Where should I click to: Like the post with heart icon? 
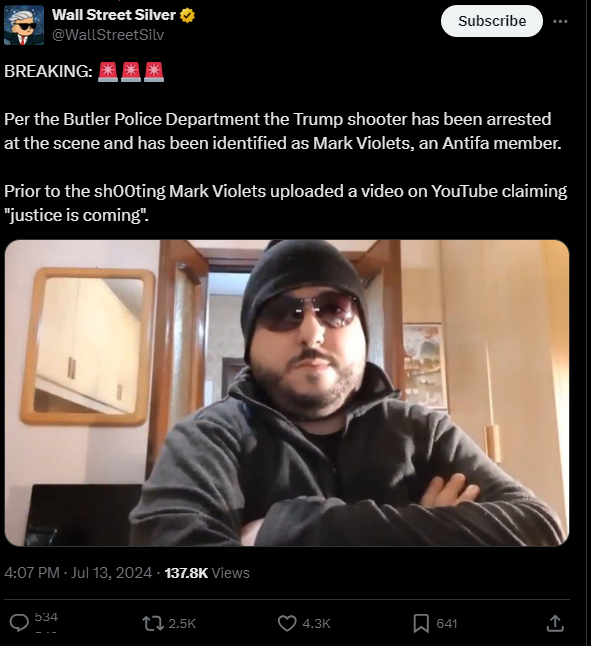point(287,623)
